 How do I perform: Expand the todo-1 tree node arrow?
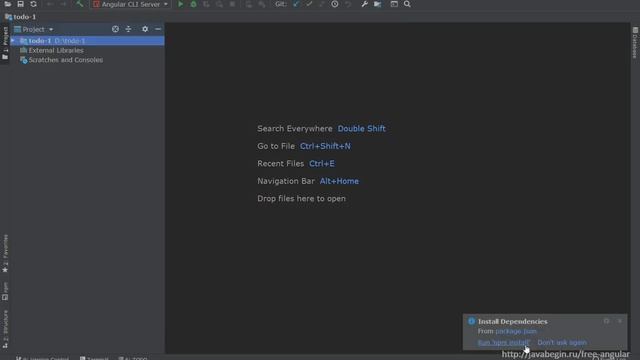[13, 41]
